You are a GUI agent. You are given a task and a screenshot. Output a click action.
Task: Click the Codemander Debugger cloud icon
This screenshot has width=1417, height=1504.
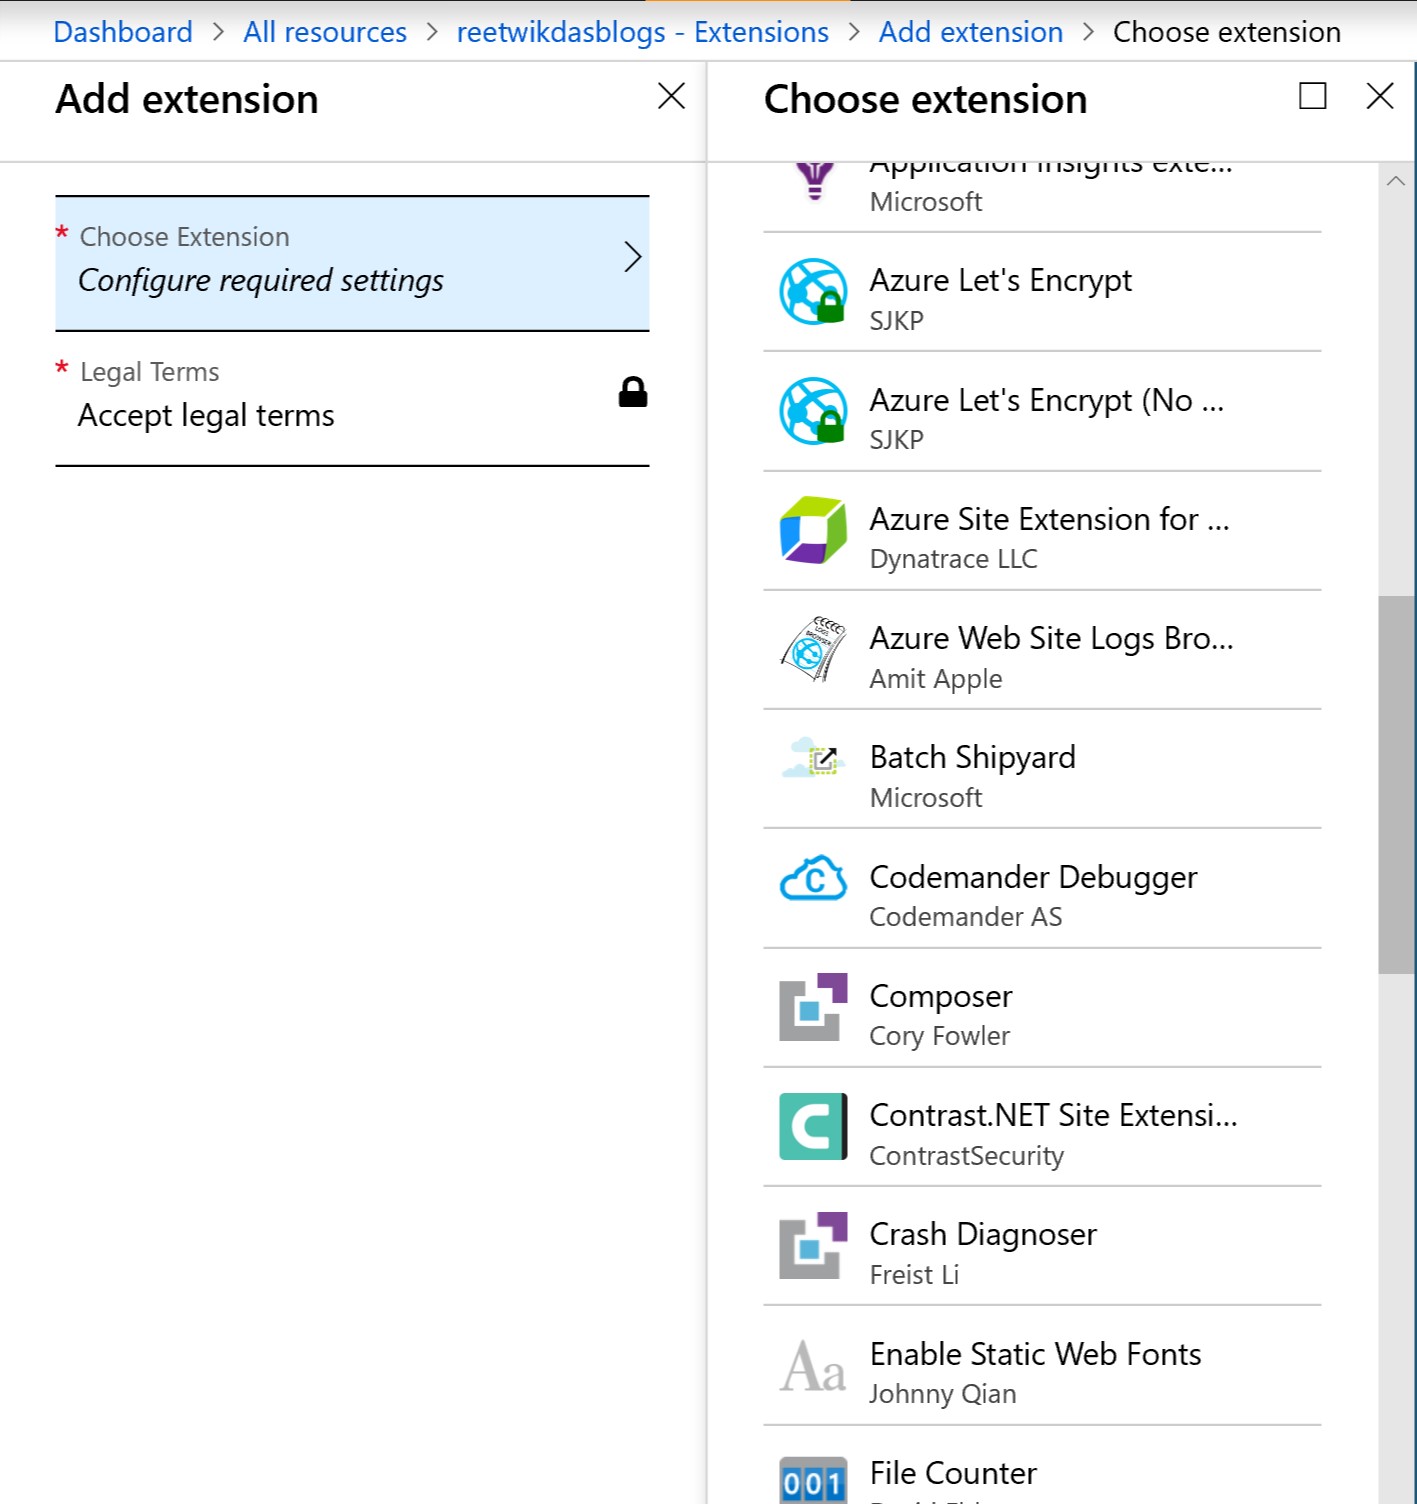point(813,879)
